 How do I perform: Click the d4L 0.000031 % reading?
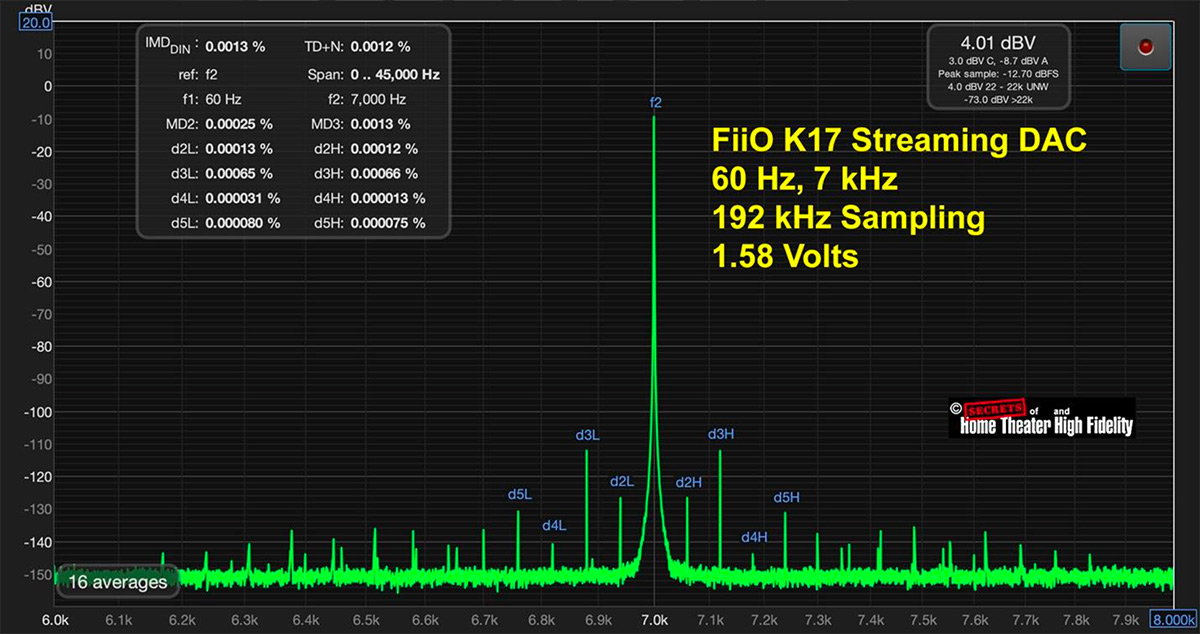pos(243,198)
